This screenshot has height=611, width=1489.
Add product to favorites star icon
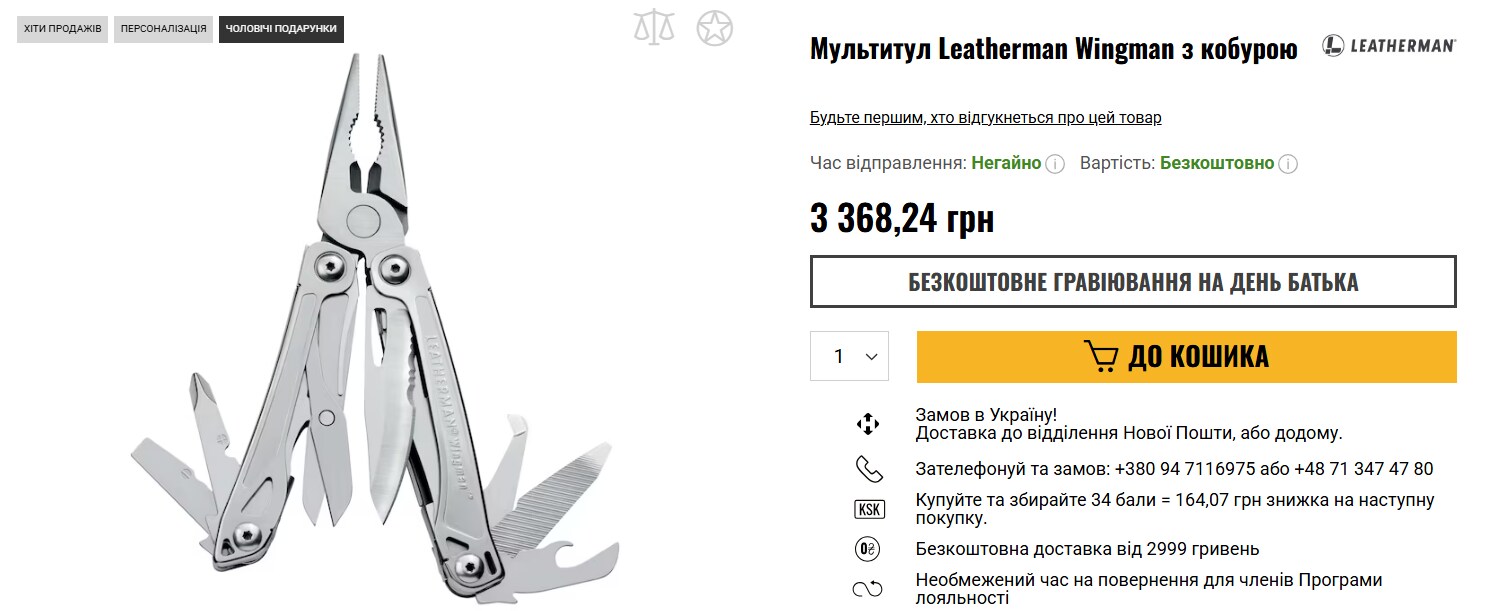tap(715, 27)
